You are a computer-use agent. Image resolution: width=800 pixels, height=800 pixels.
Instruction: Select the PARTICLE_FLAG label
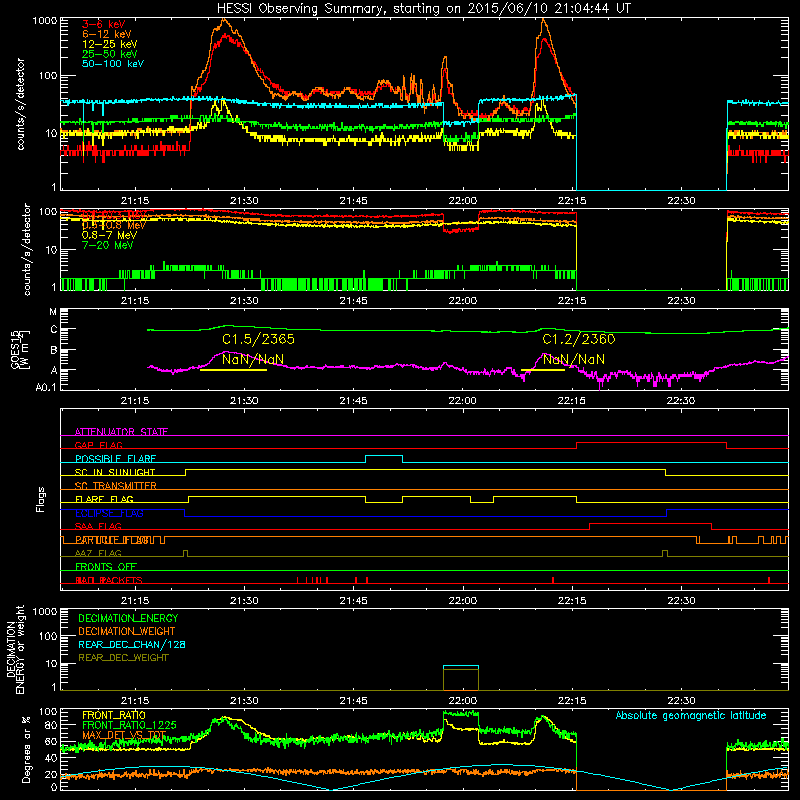point(112,540)
